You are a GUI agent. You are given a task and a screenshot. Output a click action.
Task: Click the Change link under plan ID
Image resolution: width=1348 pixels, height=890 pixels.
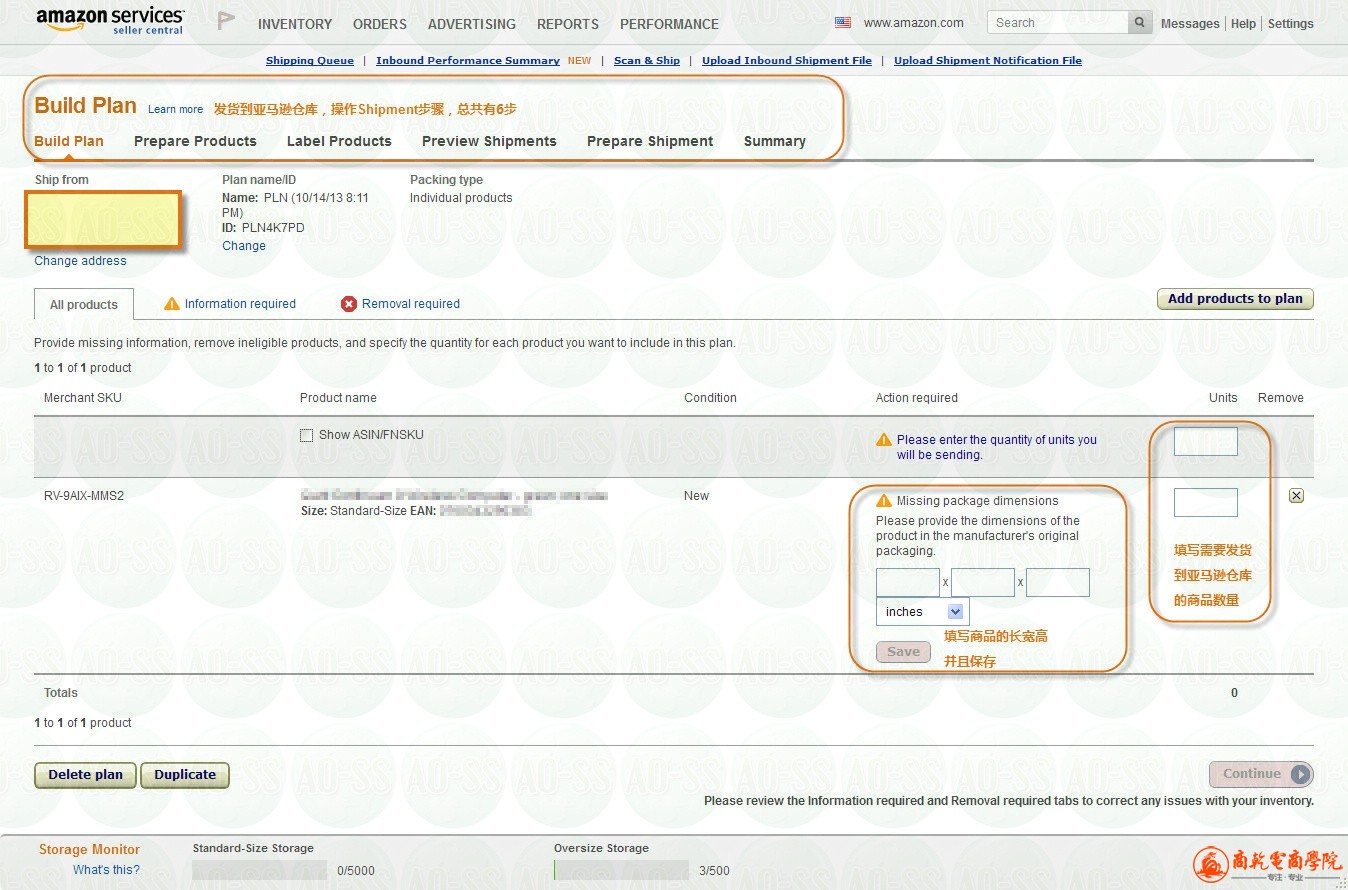pos(244,246)
